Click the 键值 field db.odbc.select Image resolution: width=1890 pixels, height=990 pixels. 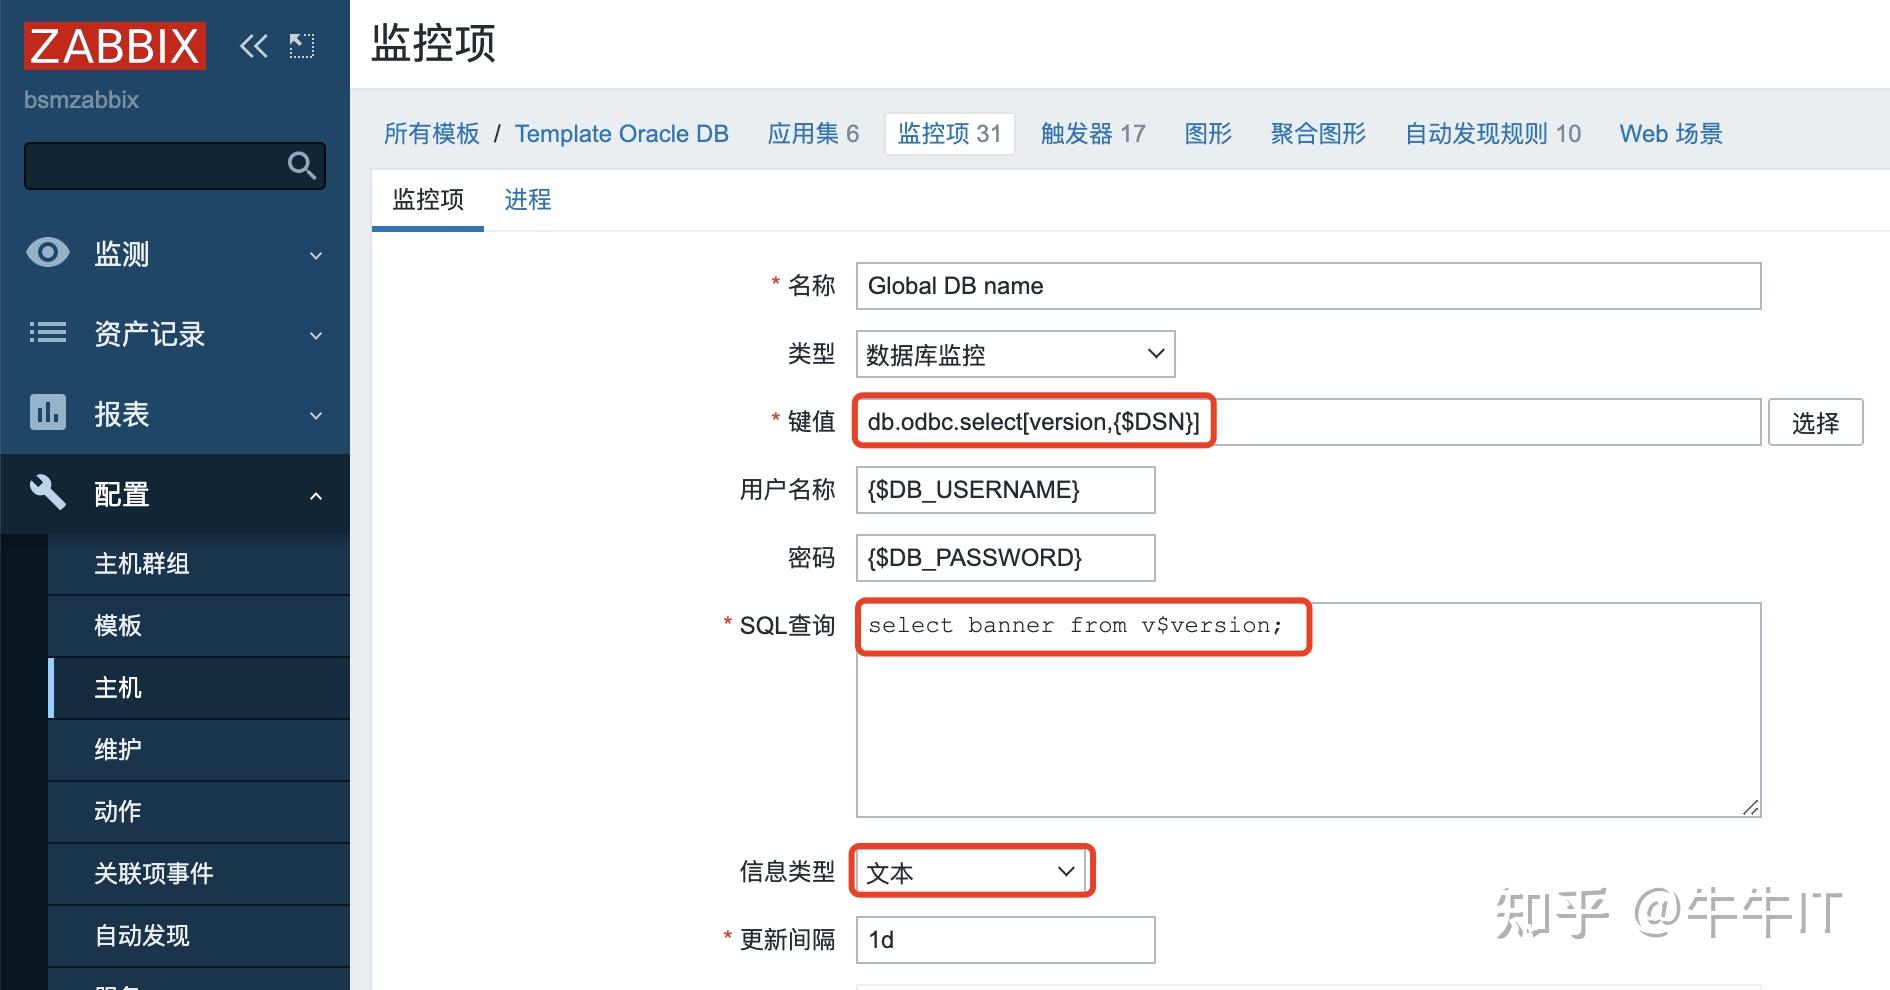1308,422
